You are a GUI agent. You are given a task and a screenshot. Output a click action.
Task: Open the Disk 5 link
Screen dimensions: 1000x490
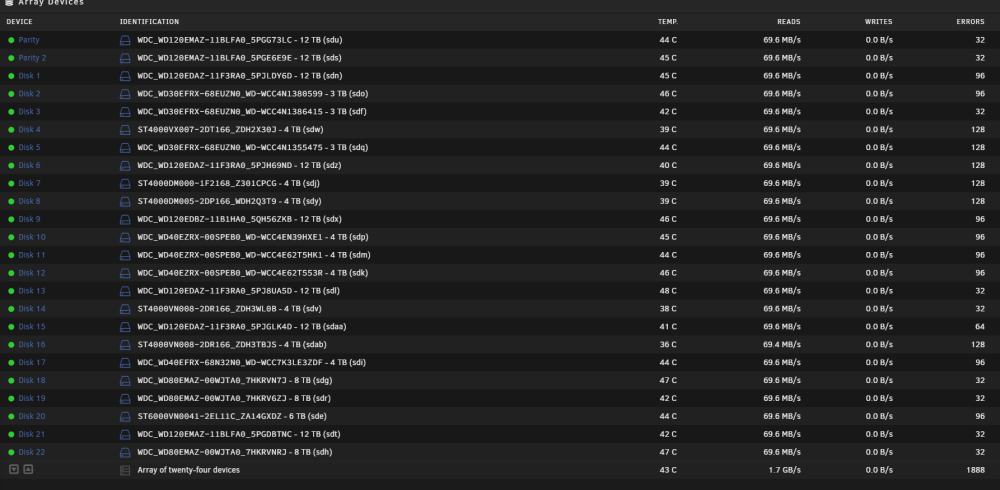coord(29,147)
